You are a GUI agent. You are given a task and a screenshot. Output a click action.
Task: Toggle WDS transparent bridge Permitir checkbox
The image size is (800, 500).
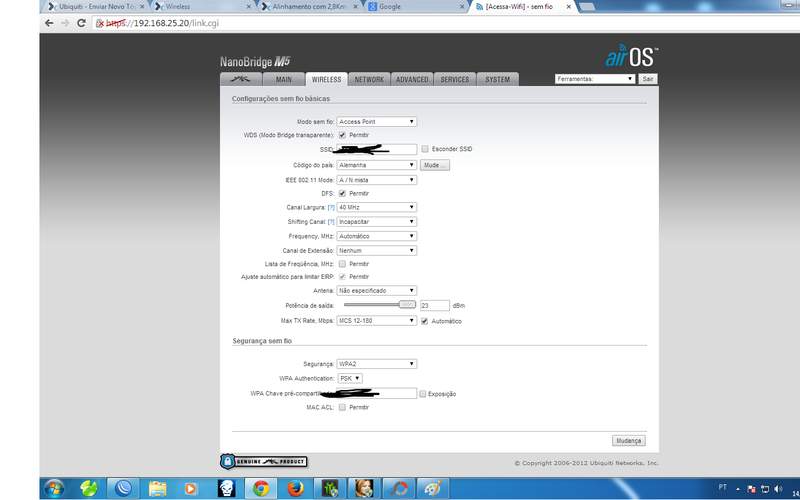[x=342, y=135]
